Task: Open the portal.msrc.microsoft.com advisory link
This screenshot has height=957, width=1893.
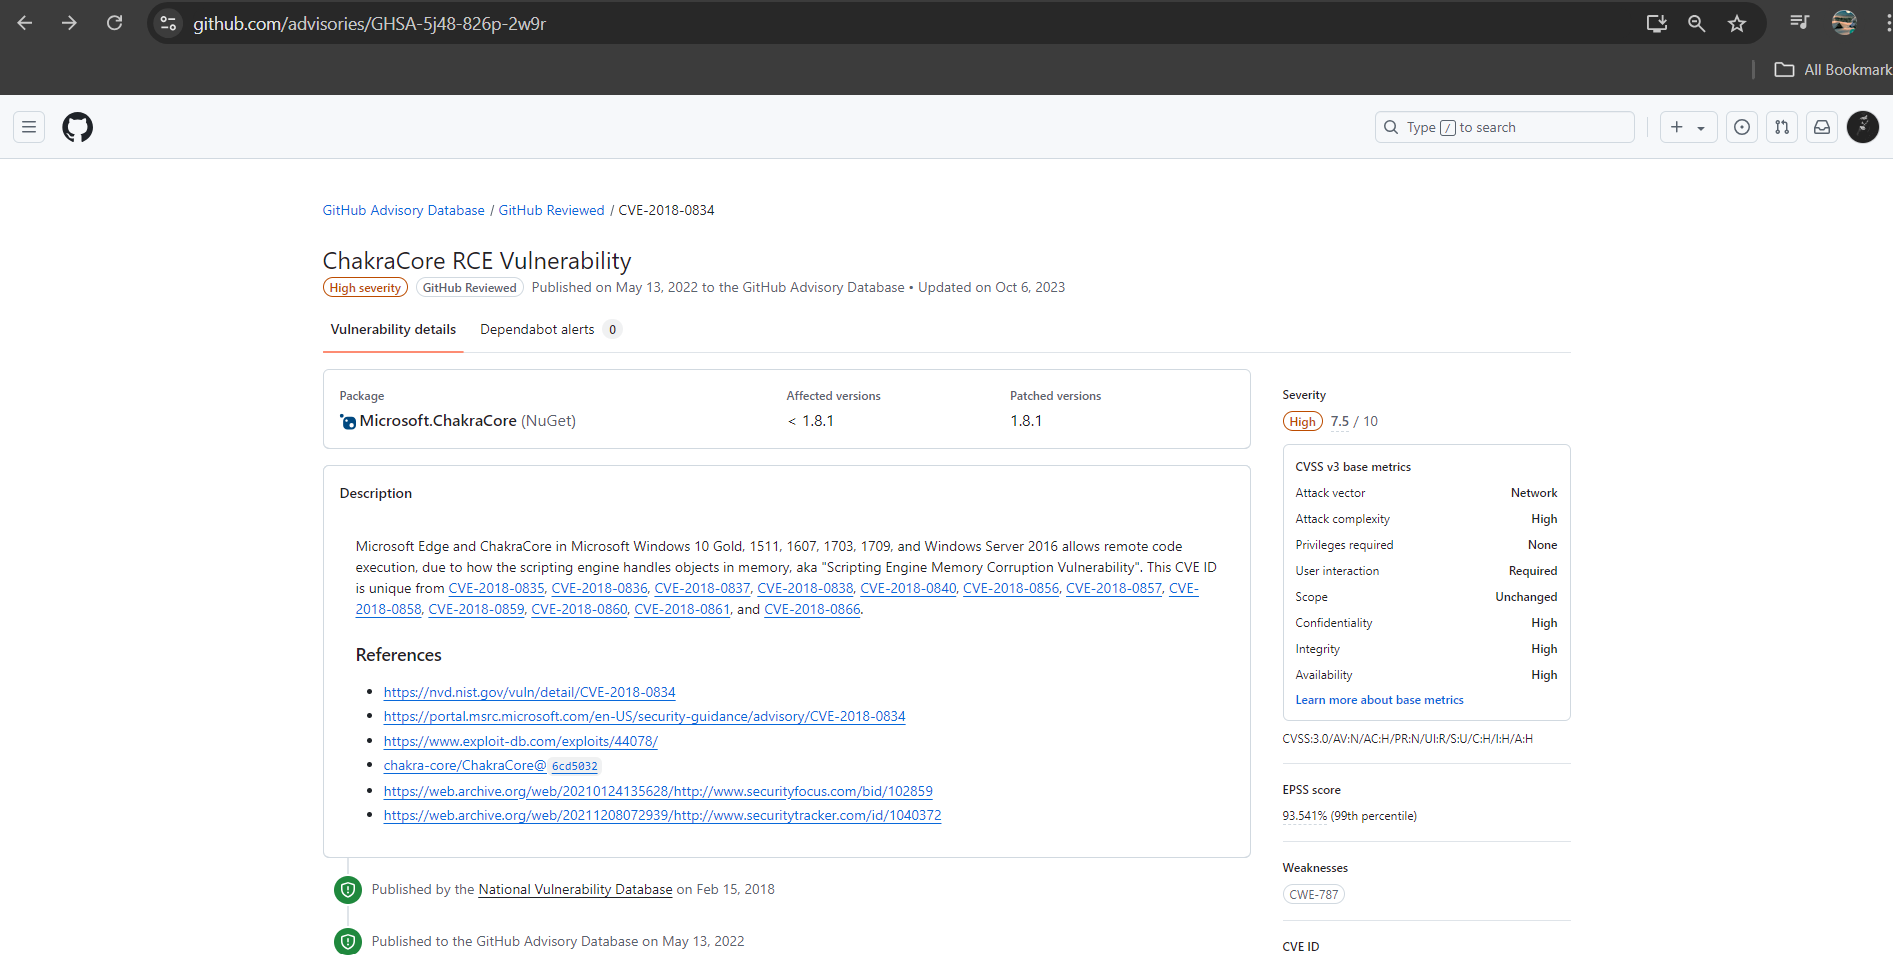Action: pos(644,716)
